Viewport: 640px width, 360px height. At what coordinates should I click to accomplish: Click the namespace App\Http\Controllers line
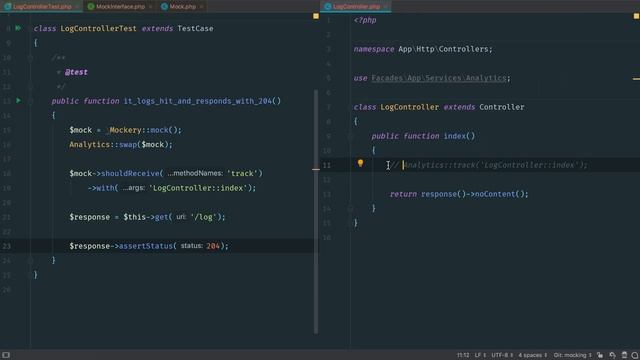pyautogui.click(x=423, y=49)
